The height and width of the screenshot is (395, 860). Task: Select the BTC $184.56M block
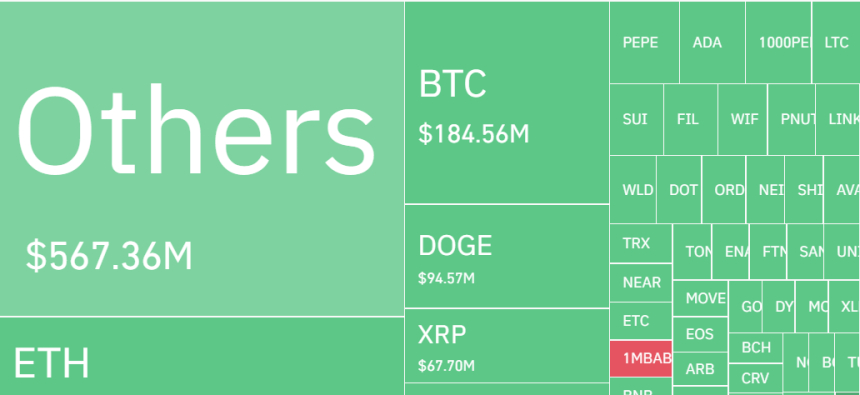point(507,103)
